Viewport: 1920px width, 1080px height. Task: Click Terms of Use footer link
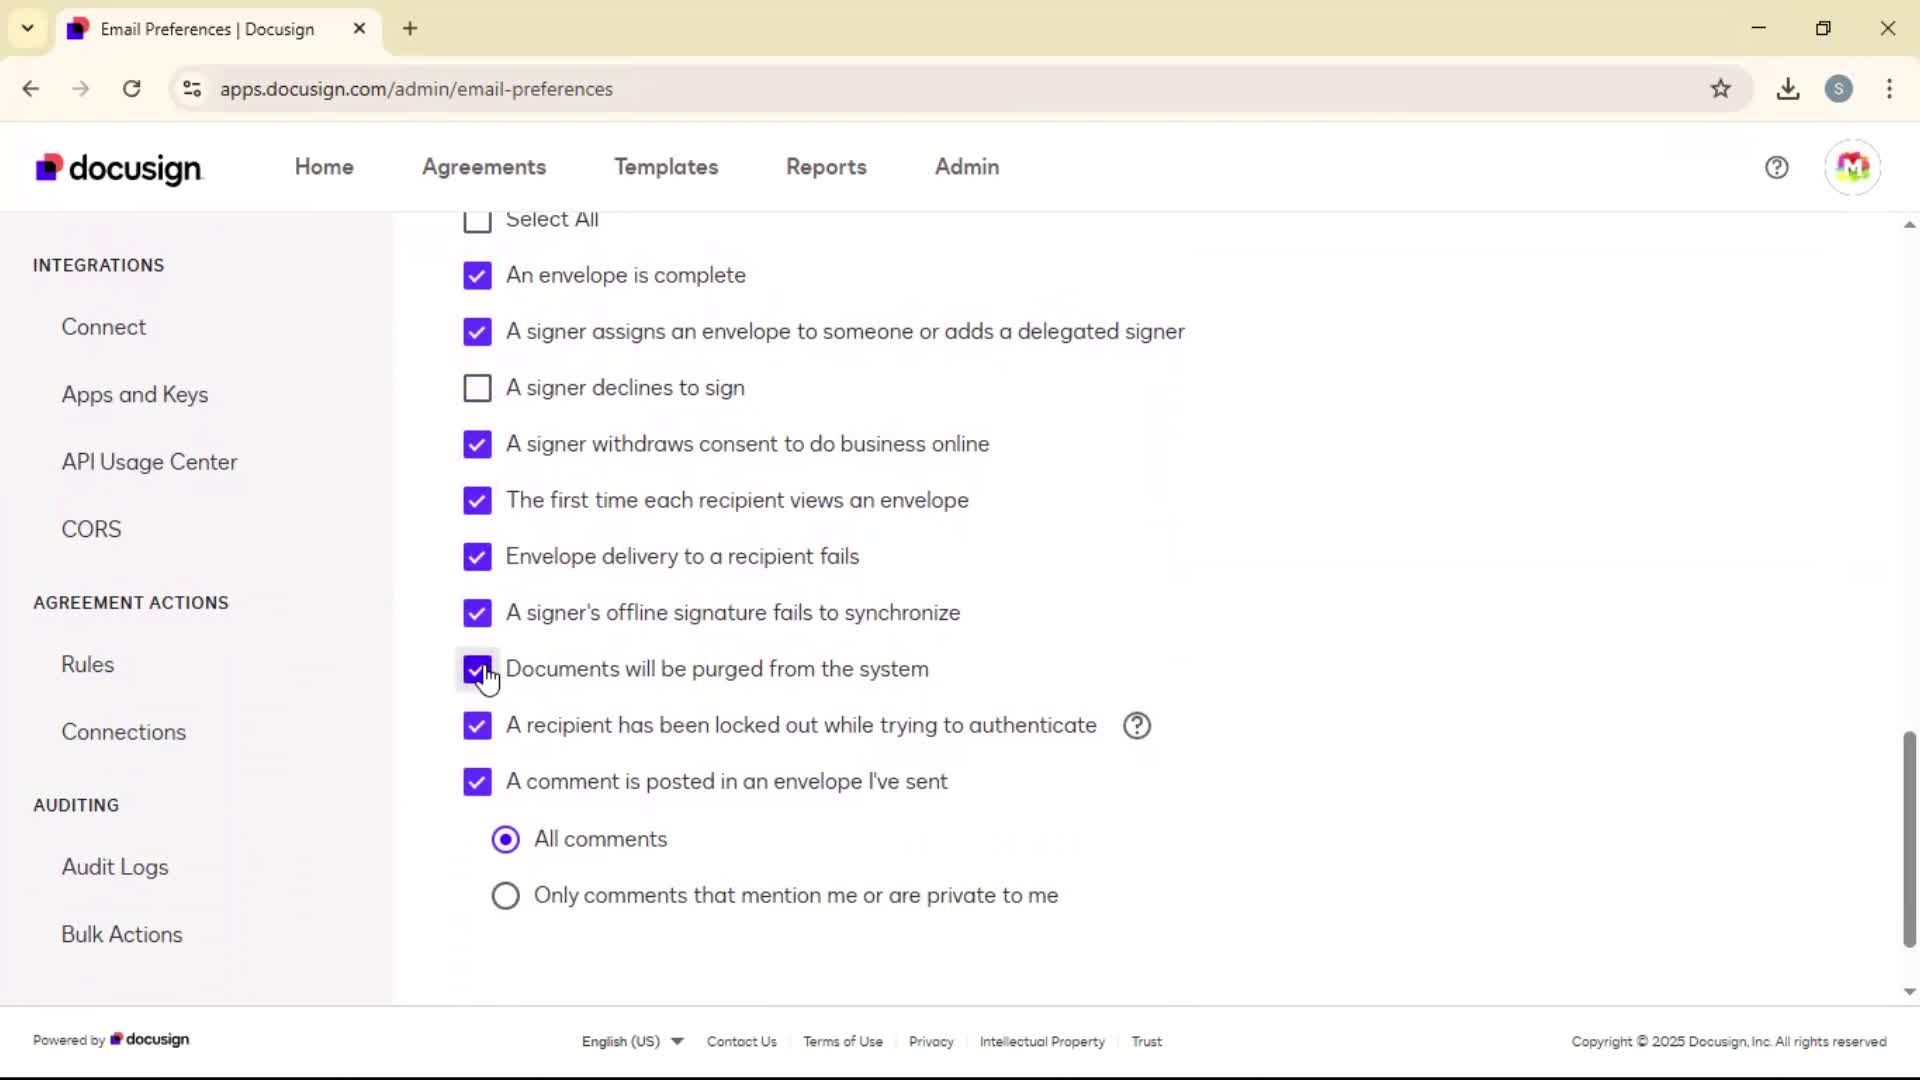pyautogui.click(x=843, y=1041)
